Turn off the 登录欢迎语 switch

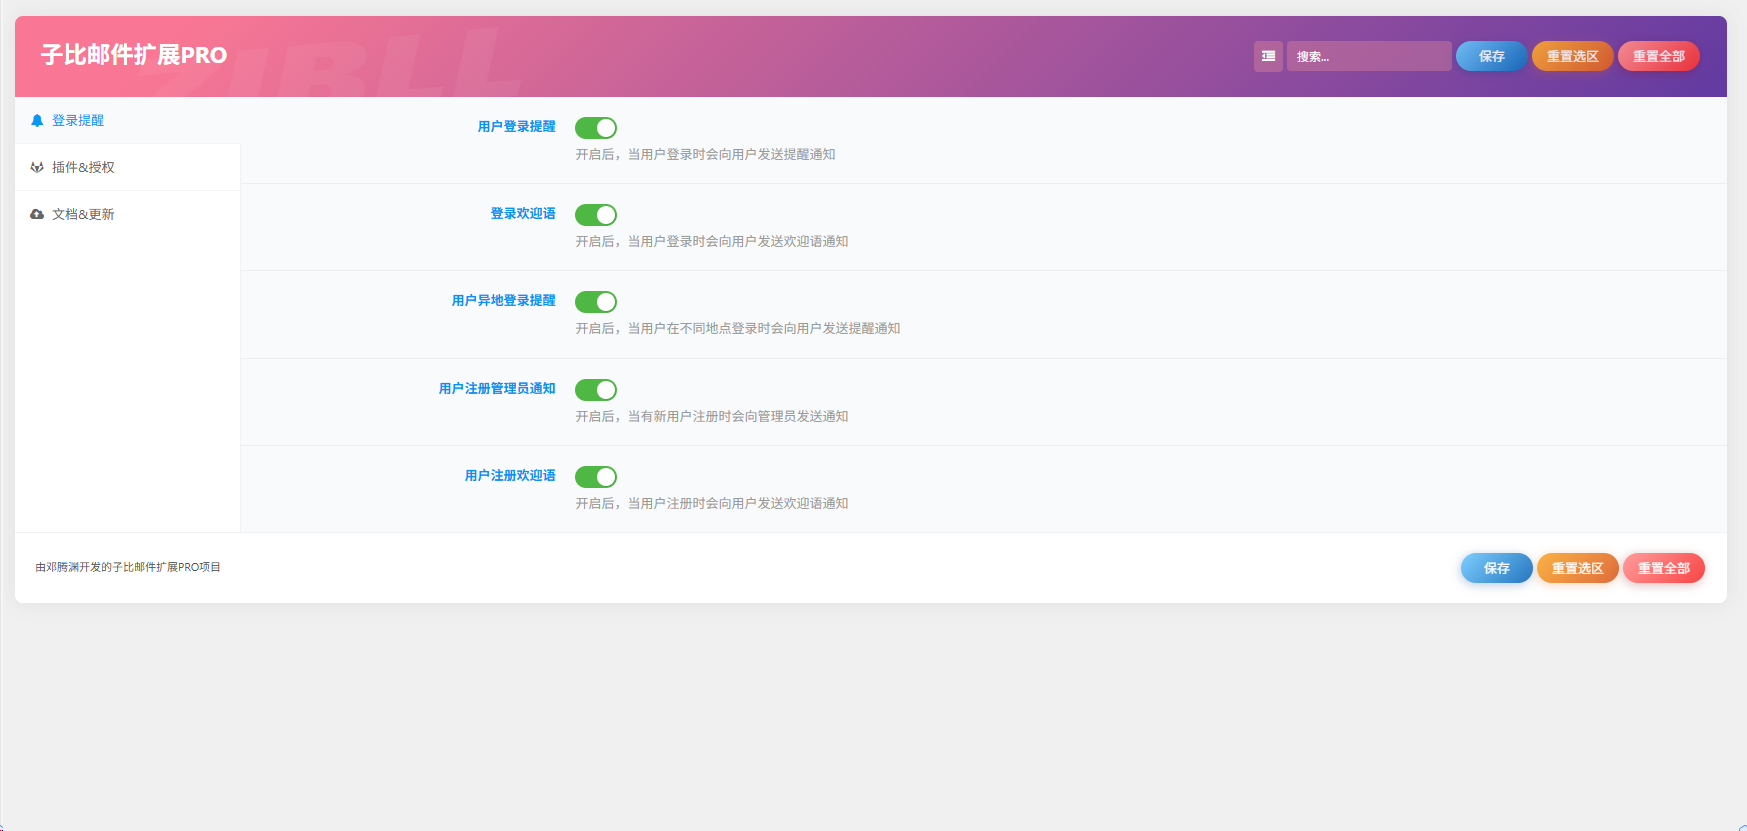point(596,215)
